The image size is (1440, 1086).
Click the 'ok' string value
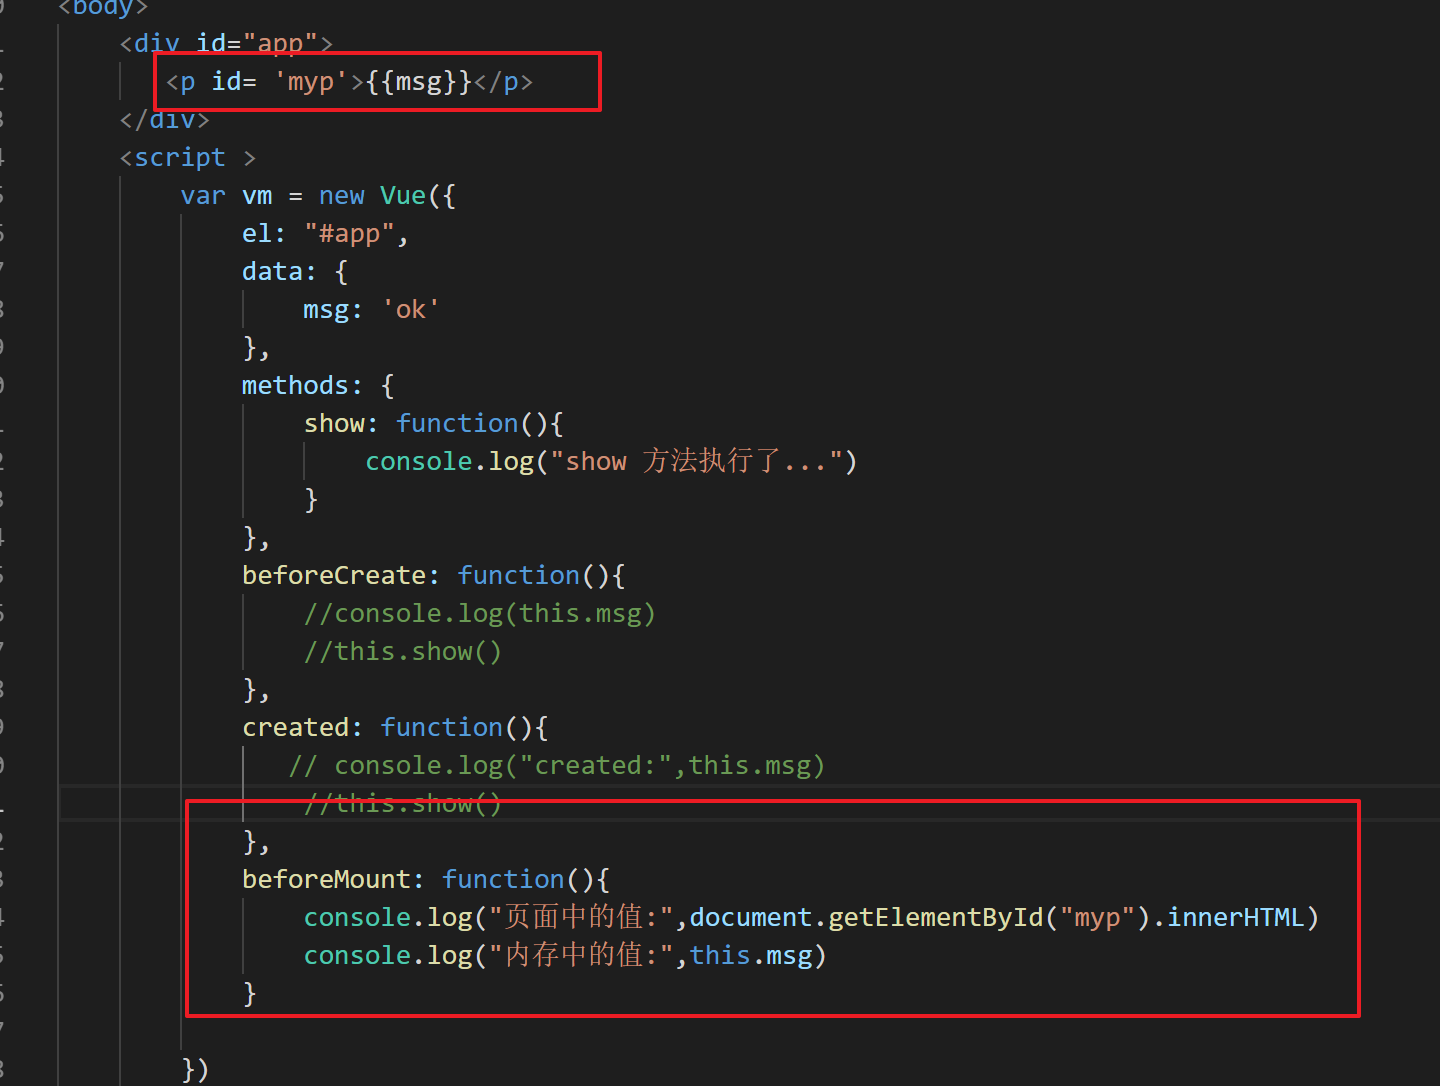[x=410, y=310]
